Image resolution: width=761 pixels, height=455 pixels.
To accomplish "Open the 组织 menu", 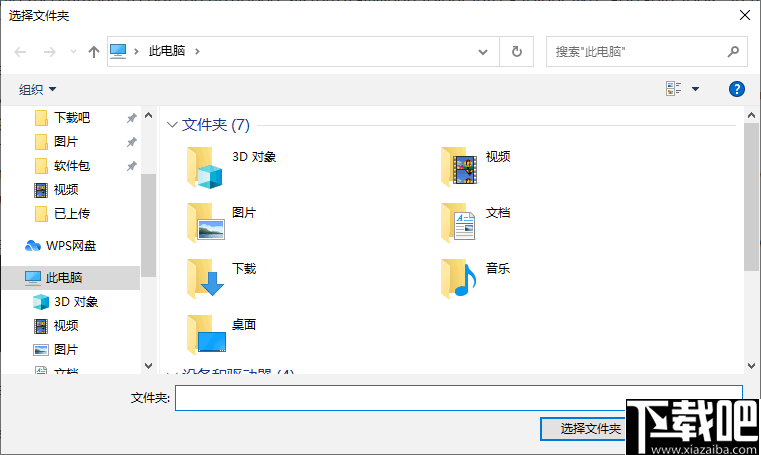I will point(37,89).
